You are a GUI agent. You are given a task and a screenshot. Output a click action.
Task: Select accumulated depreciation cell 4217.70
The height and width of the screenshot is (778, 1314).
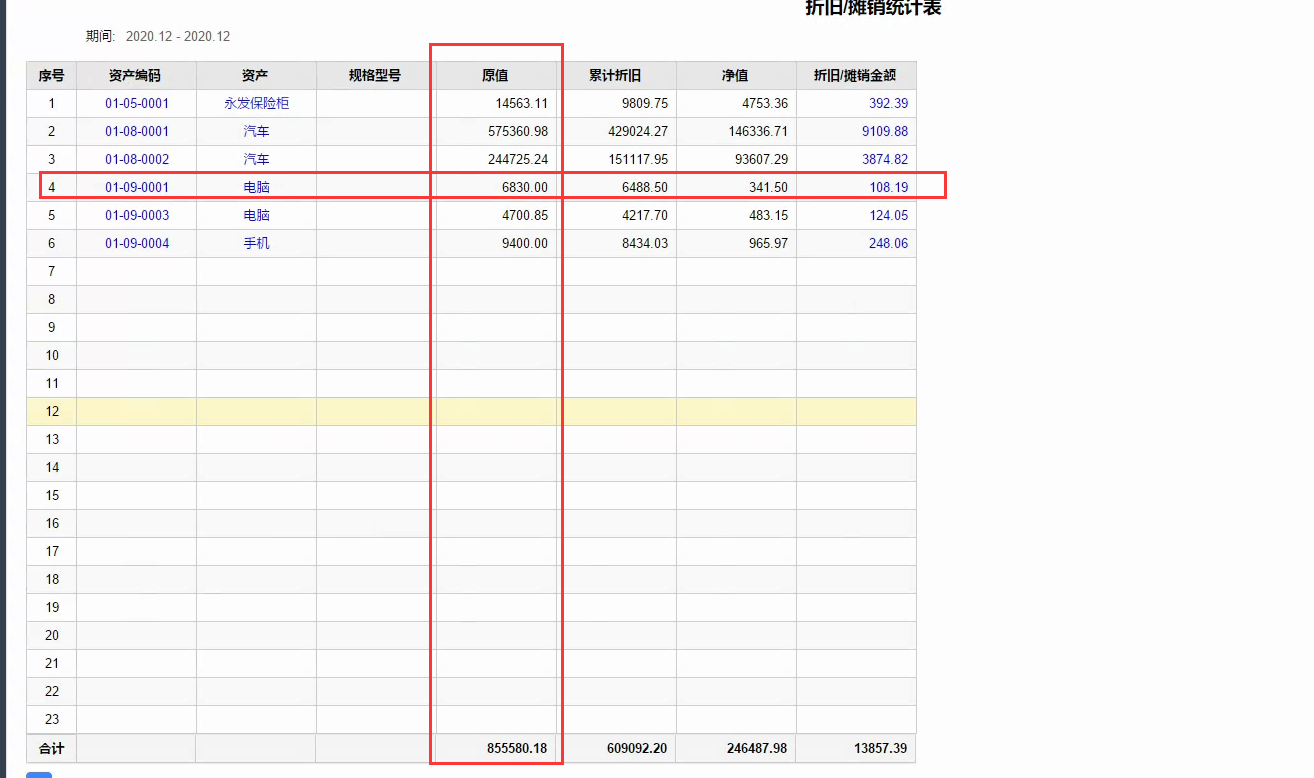(616, 215)
